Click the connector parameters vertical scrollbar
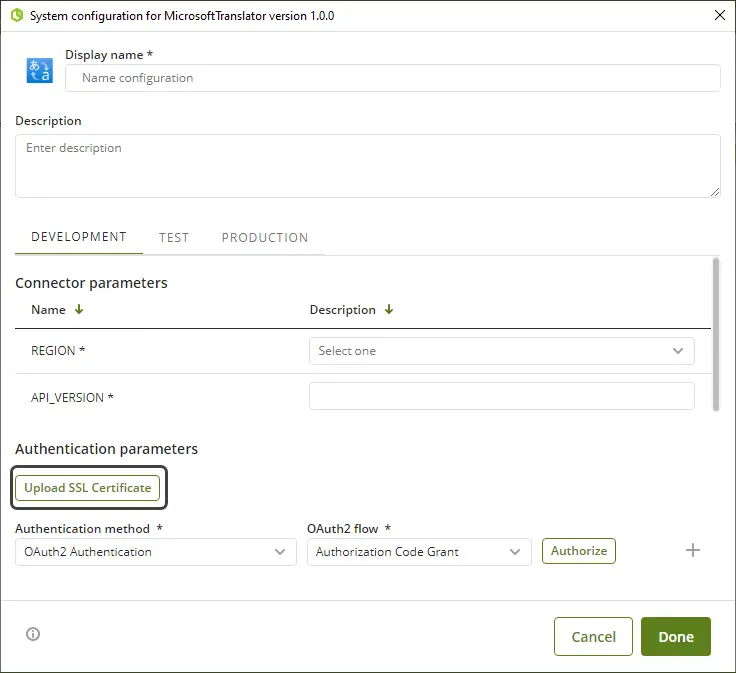The height and width of the screenshot is (673, 736). point(716,334)
